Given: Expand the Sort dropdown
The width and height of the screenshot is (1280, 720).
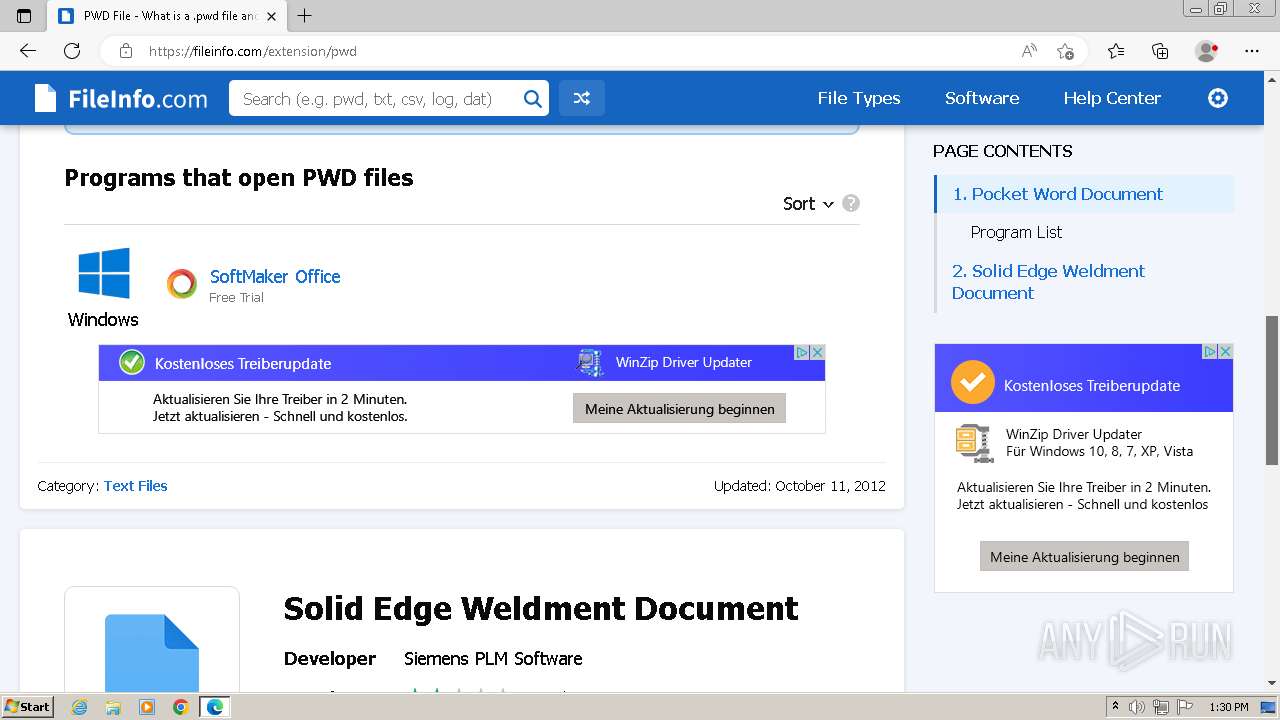Looking at the screenshot, I should tap(808, 203).
